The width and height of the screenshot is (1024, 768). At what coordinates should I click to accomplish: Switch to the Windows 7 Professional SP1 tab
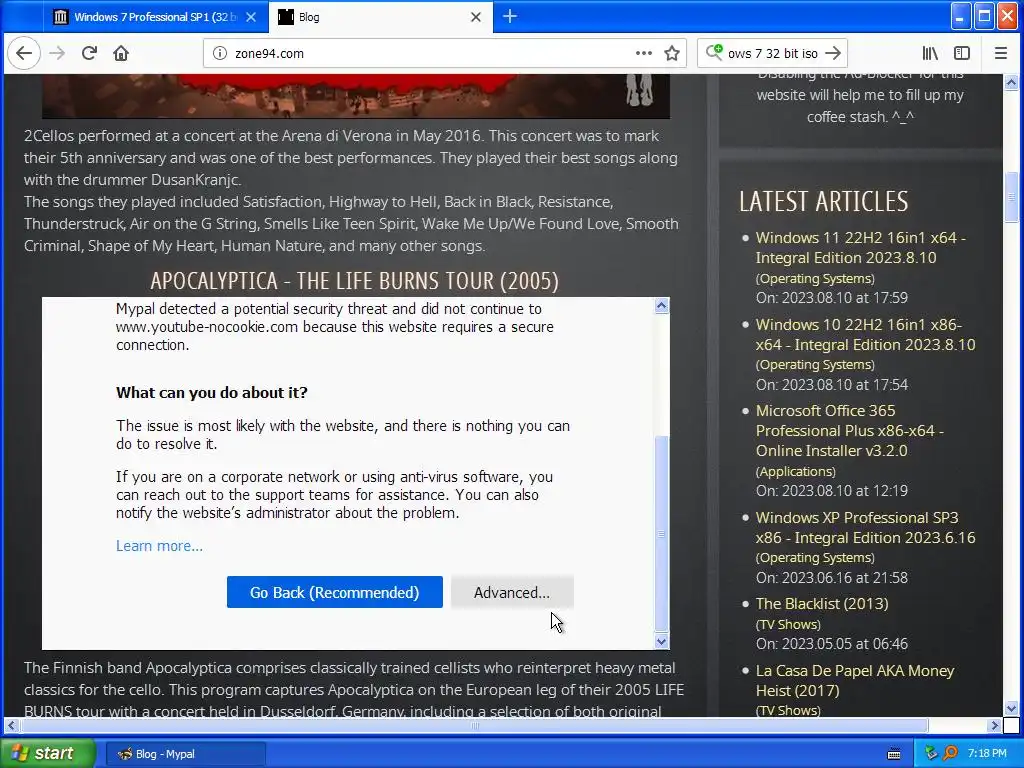pos(155,17)
